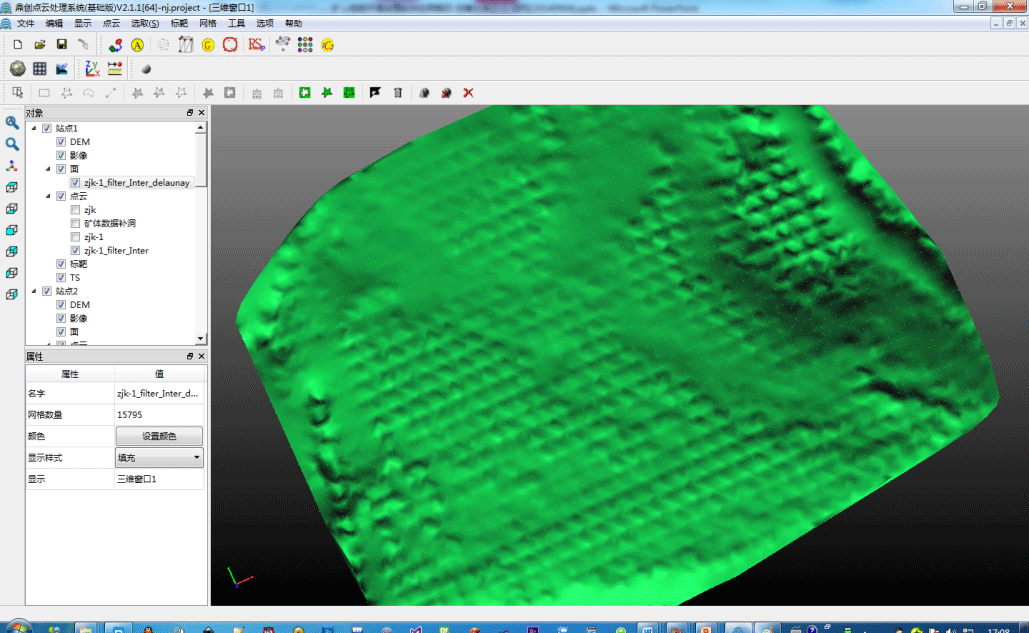Screen dimensions: 1029x633
Task: Collapse the 点云 node under 站点1
Action: click(48, 196)
